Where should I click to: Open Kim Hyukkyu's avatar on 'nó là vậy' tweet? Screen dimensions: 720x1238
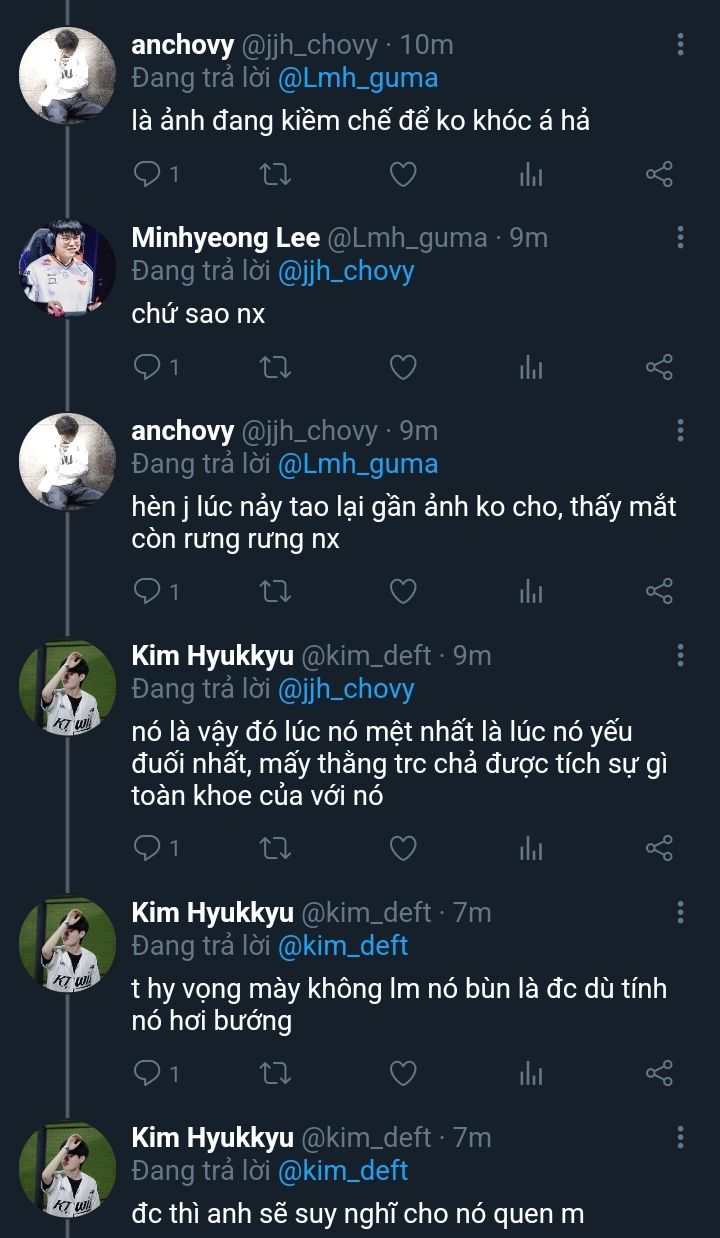68,688
